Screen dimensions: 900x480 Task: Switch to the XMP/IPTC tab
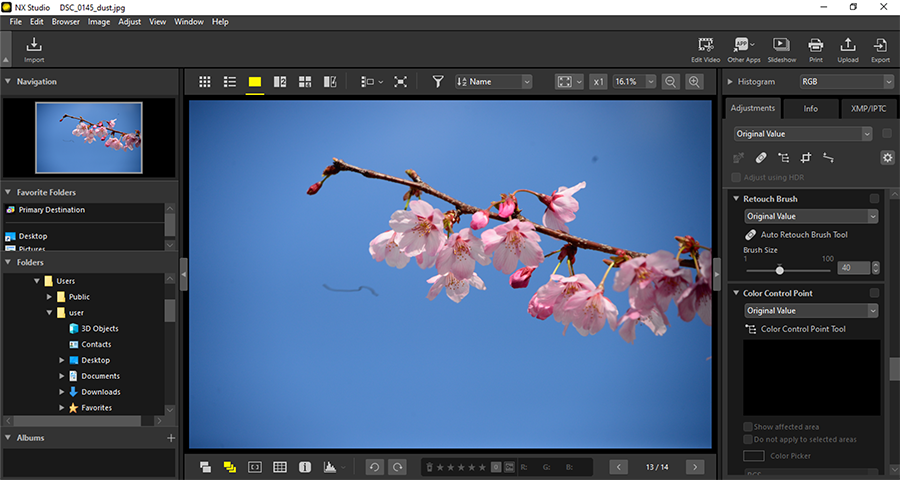coord(868,108)
